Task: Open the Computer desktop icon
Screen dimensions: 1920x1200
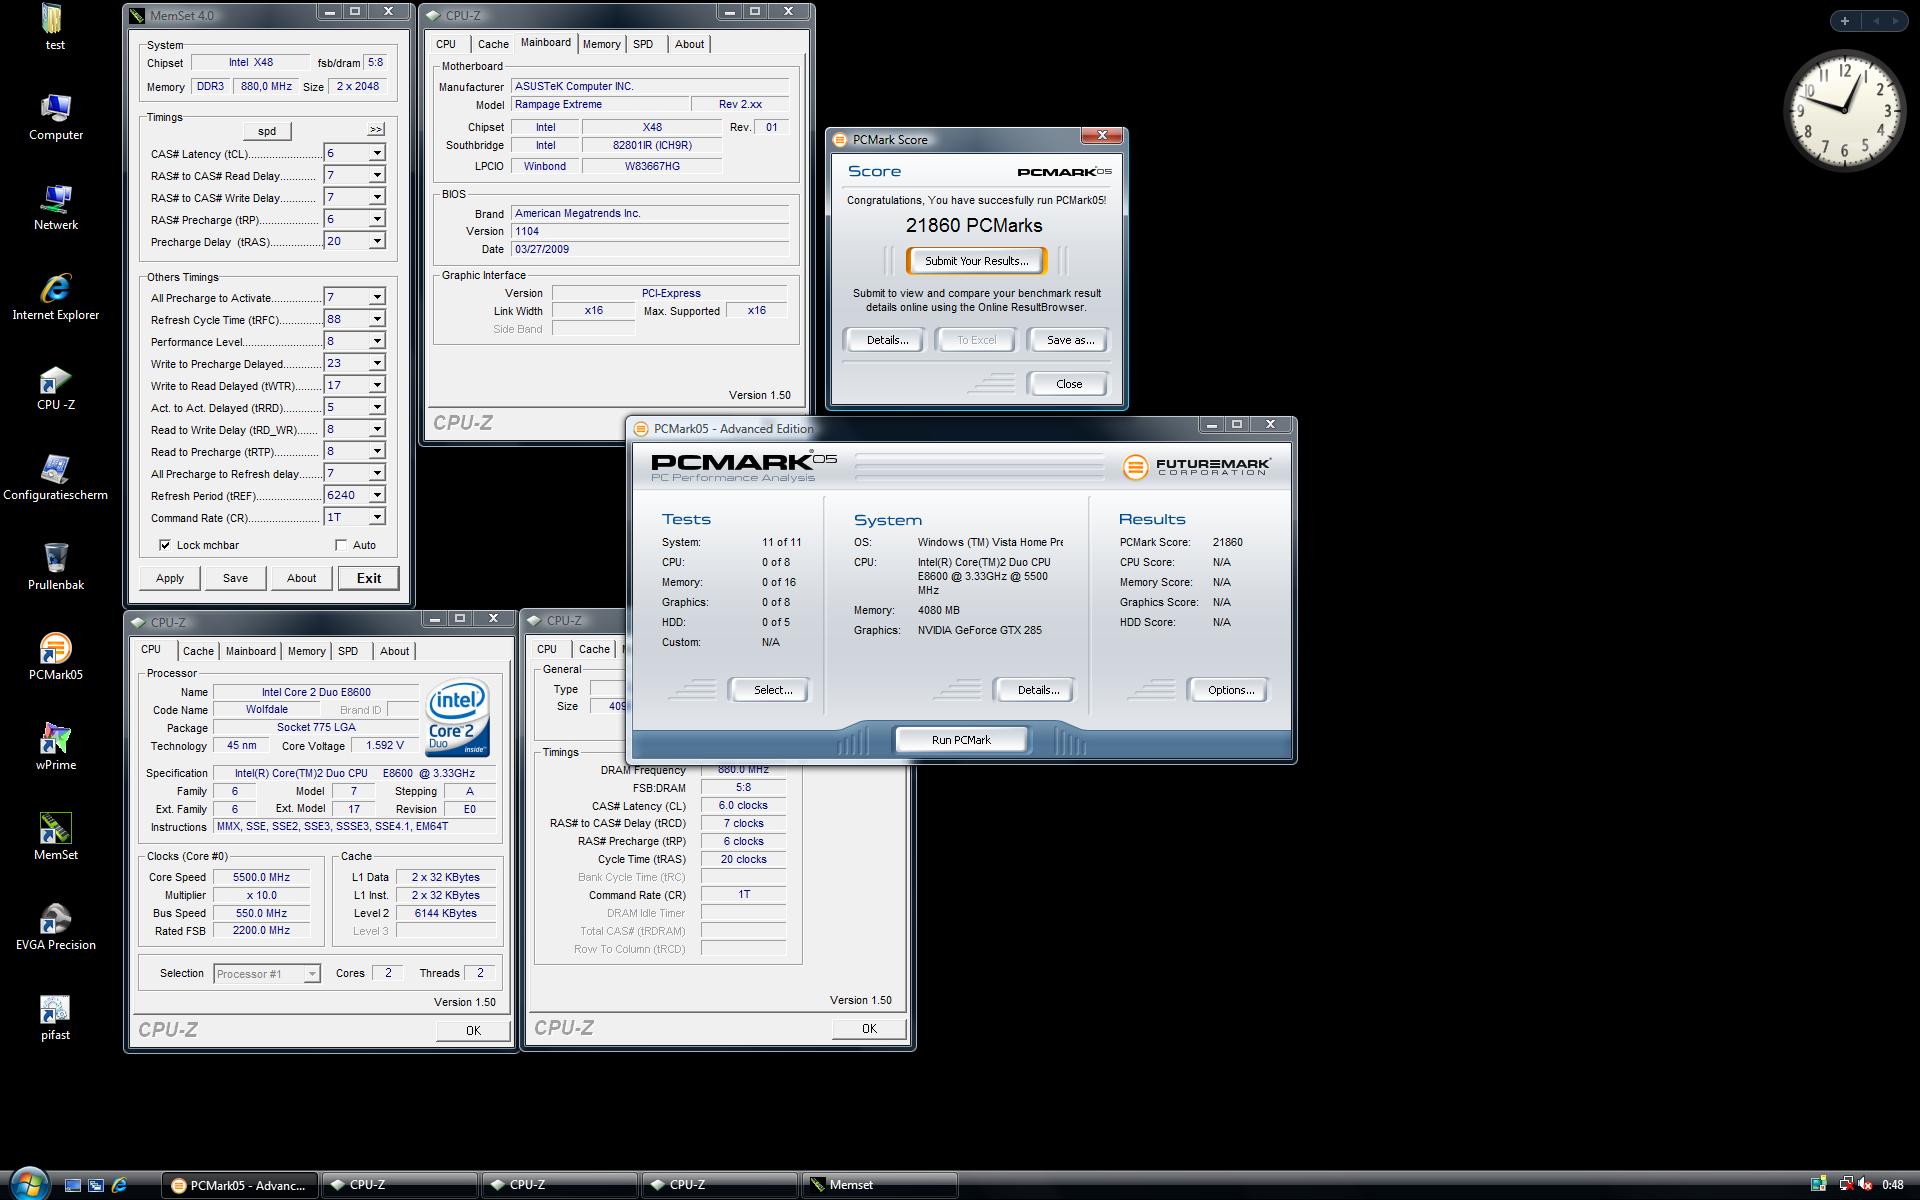Action: coord(55,118)
